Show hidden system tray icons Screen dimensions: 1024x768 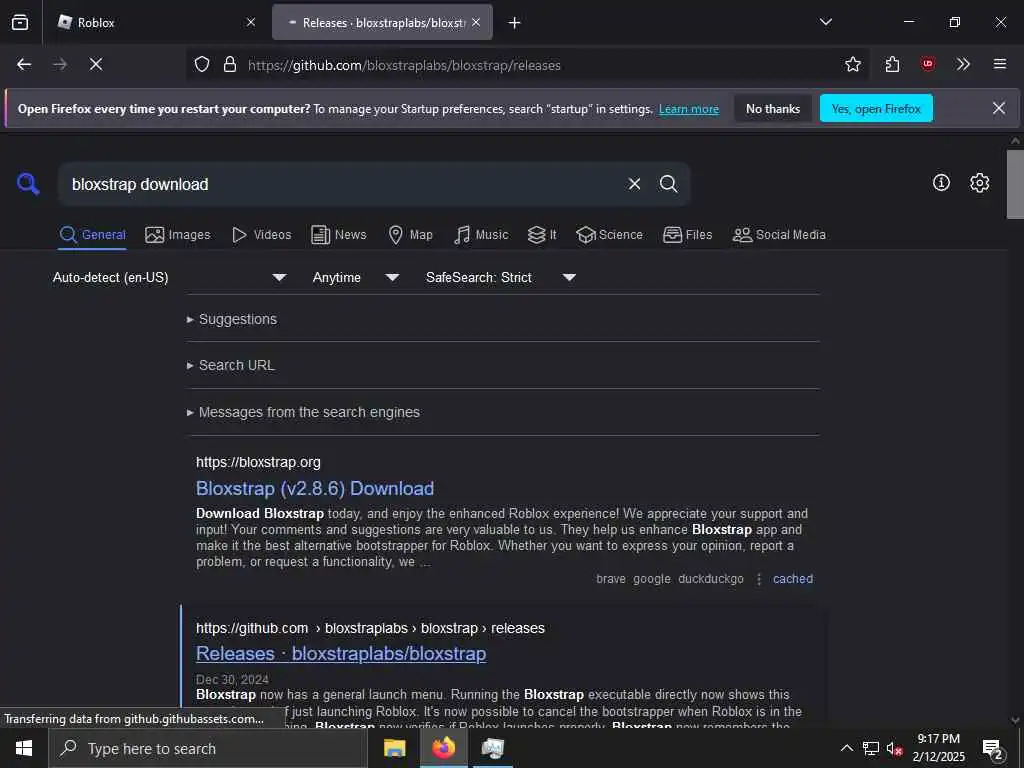tap(846, 748)
